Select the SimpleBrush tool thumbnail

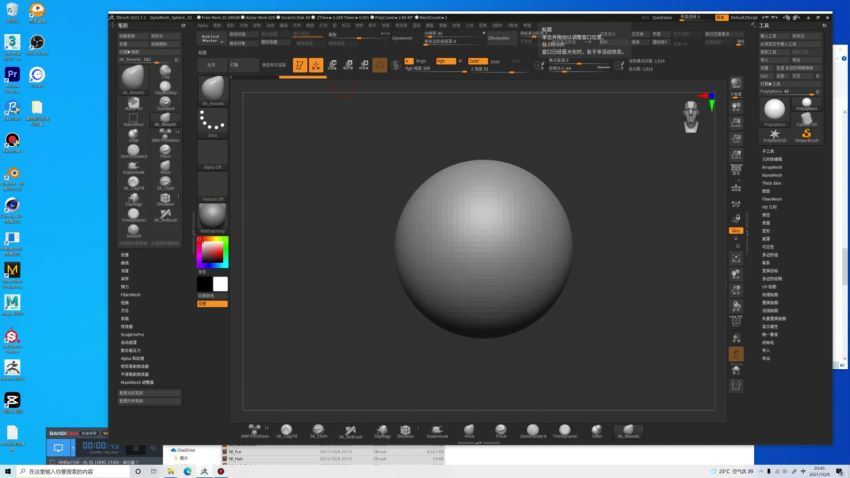[x=807, y=135]
